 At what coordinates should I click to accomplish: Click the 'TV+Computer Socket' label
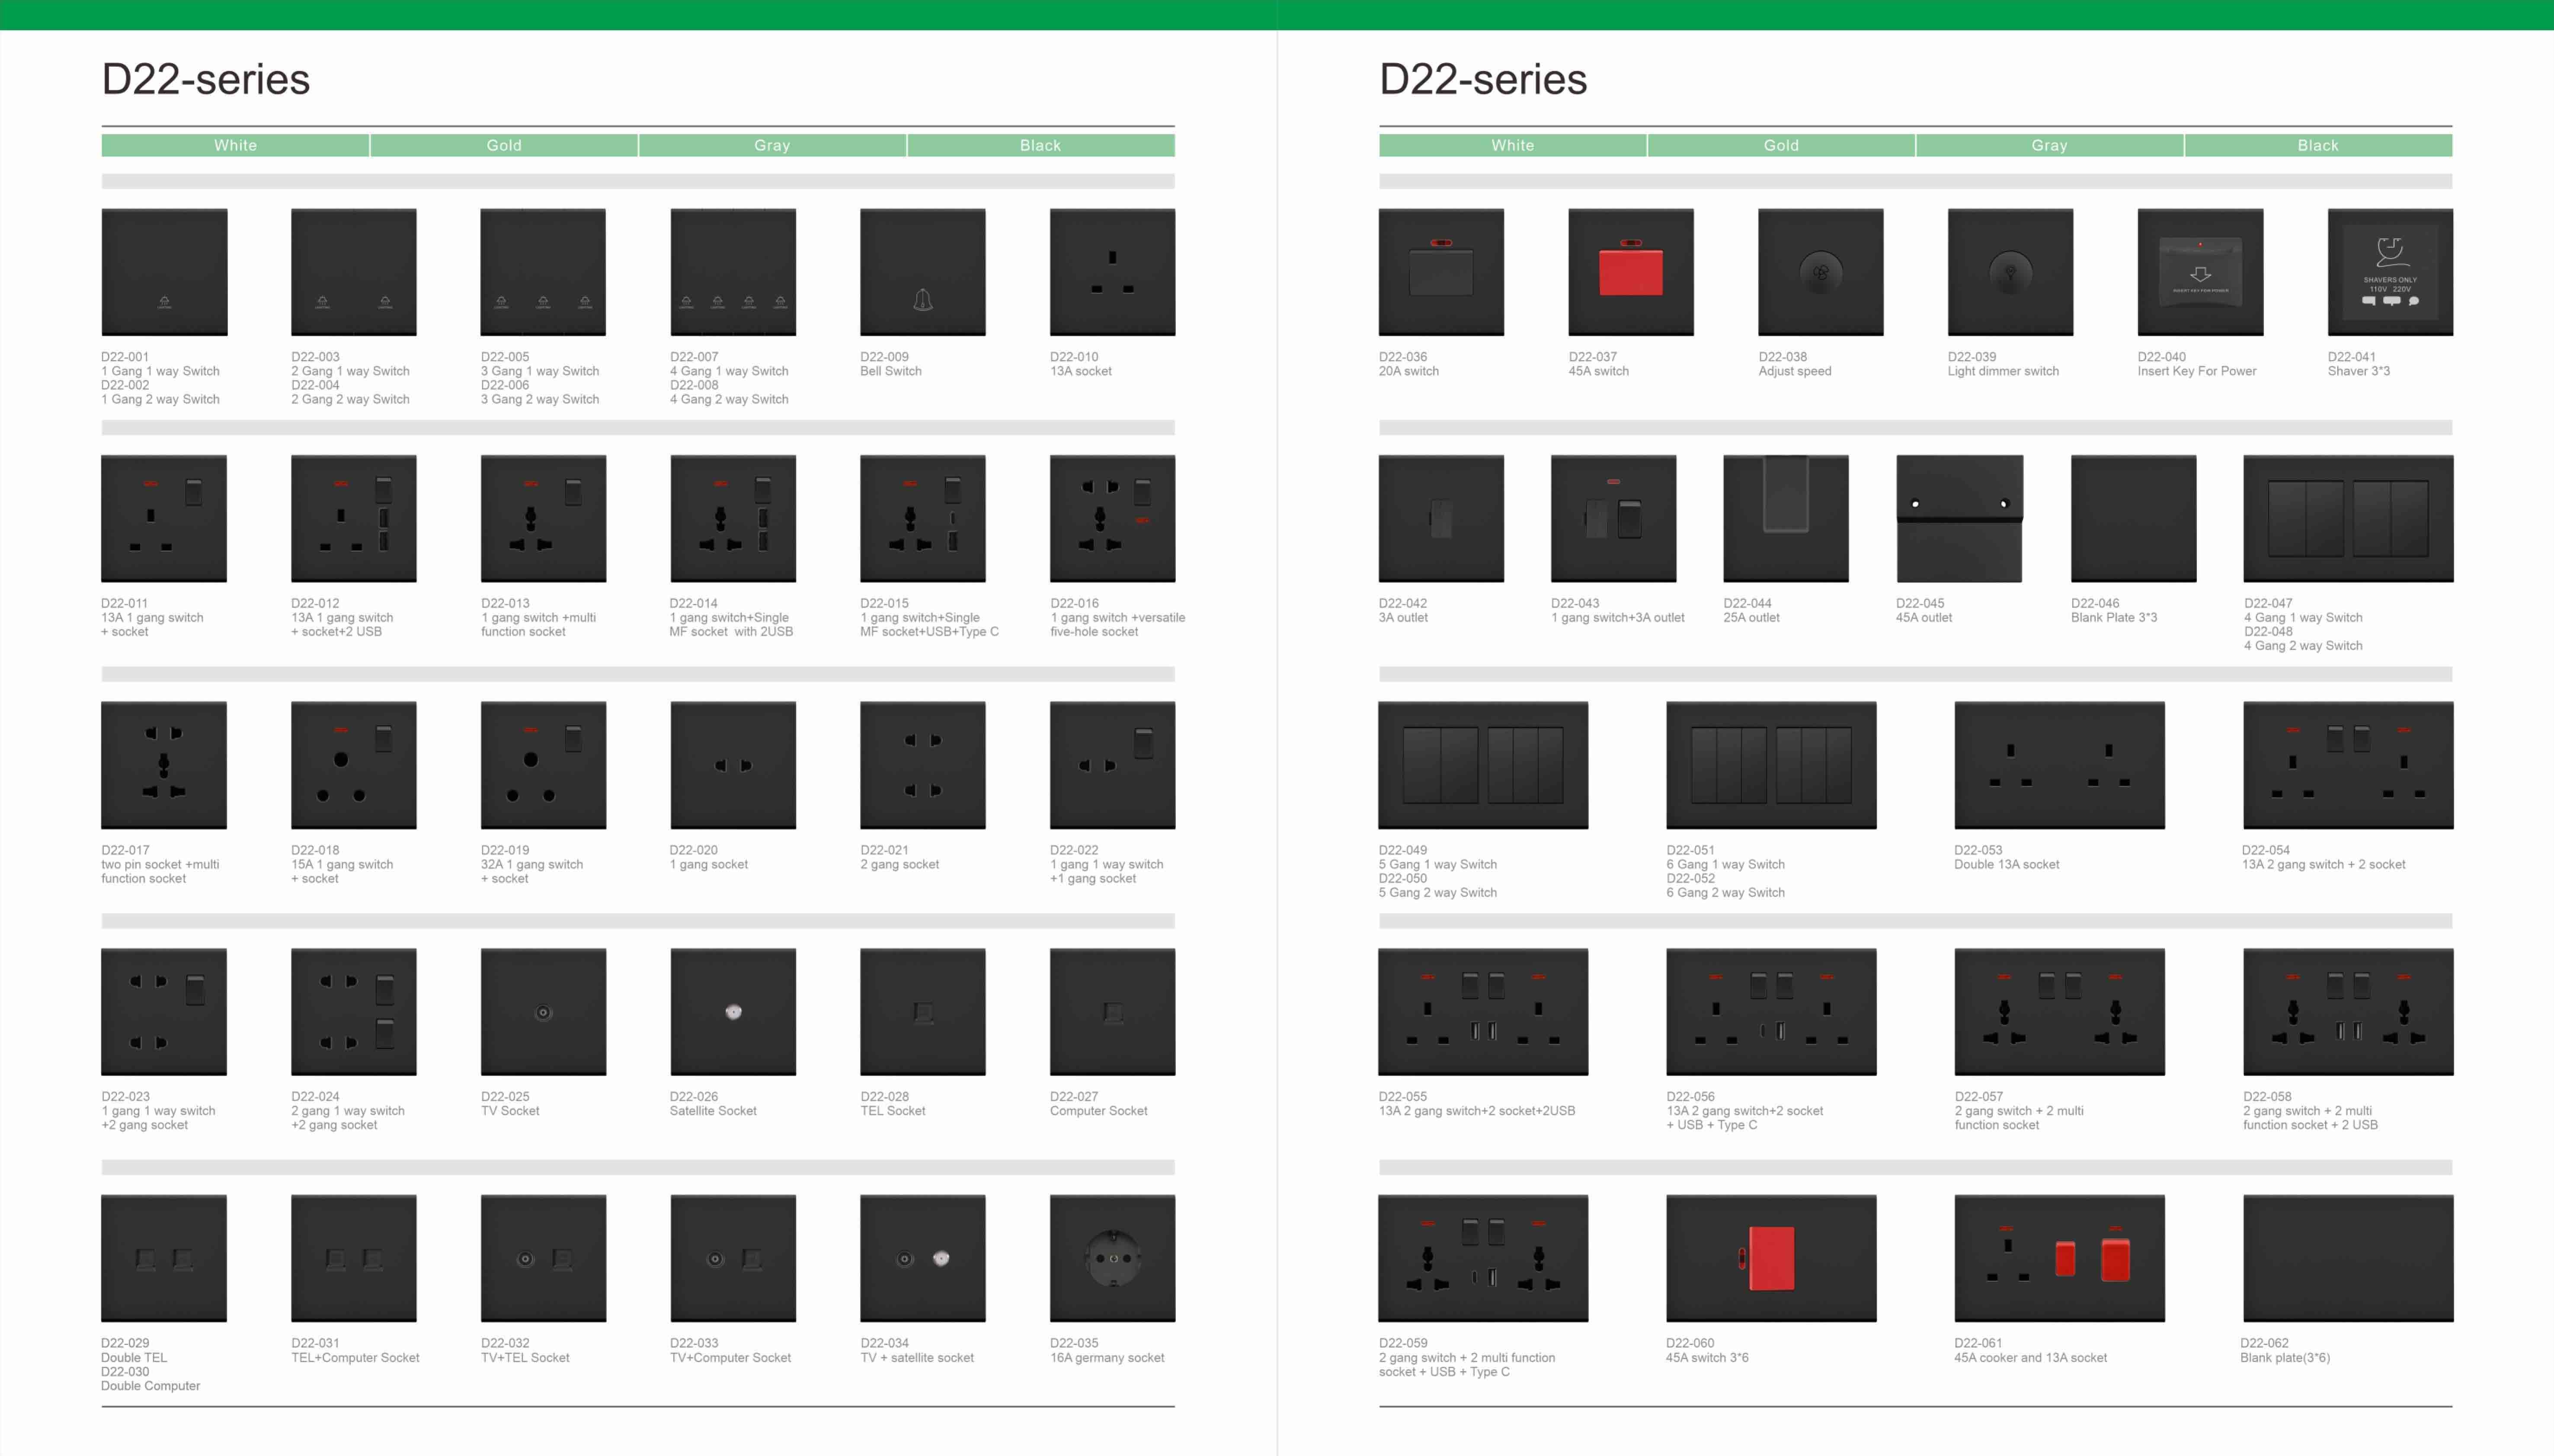click(x=730, y=1358)
